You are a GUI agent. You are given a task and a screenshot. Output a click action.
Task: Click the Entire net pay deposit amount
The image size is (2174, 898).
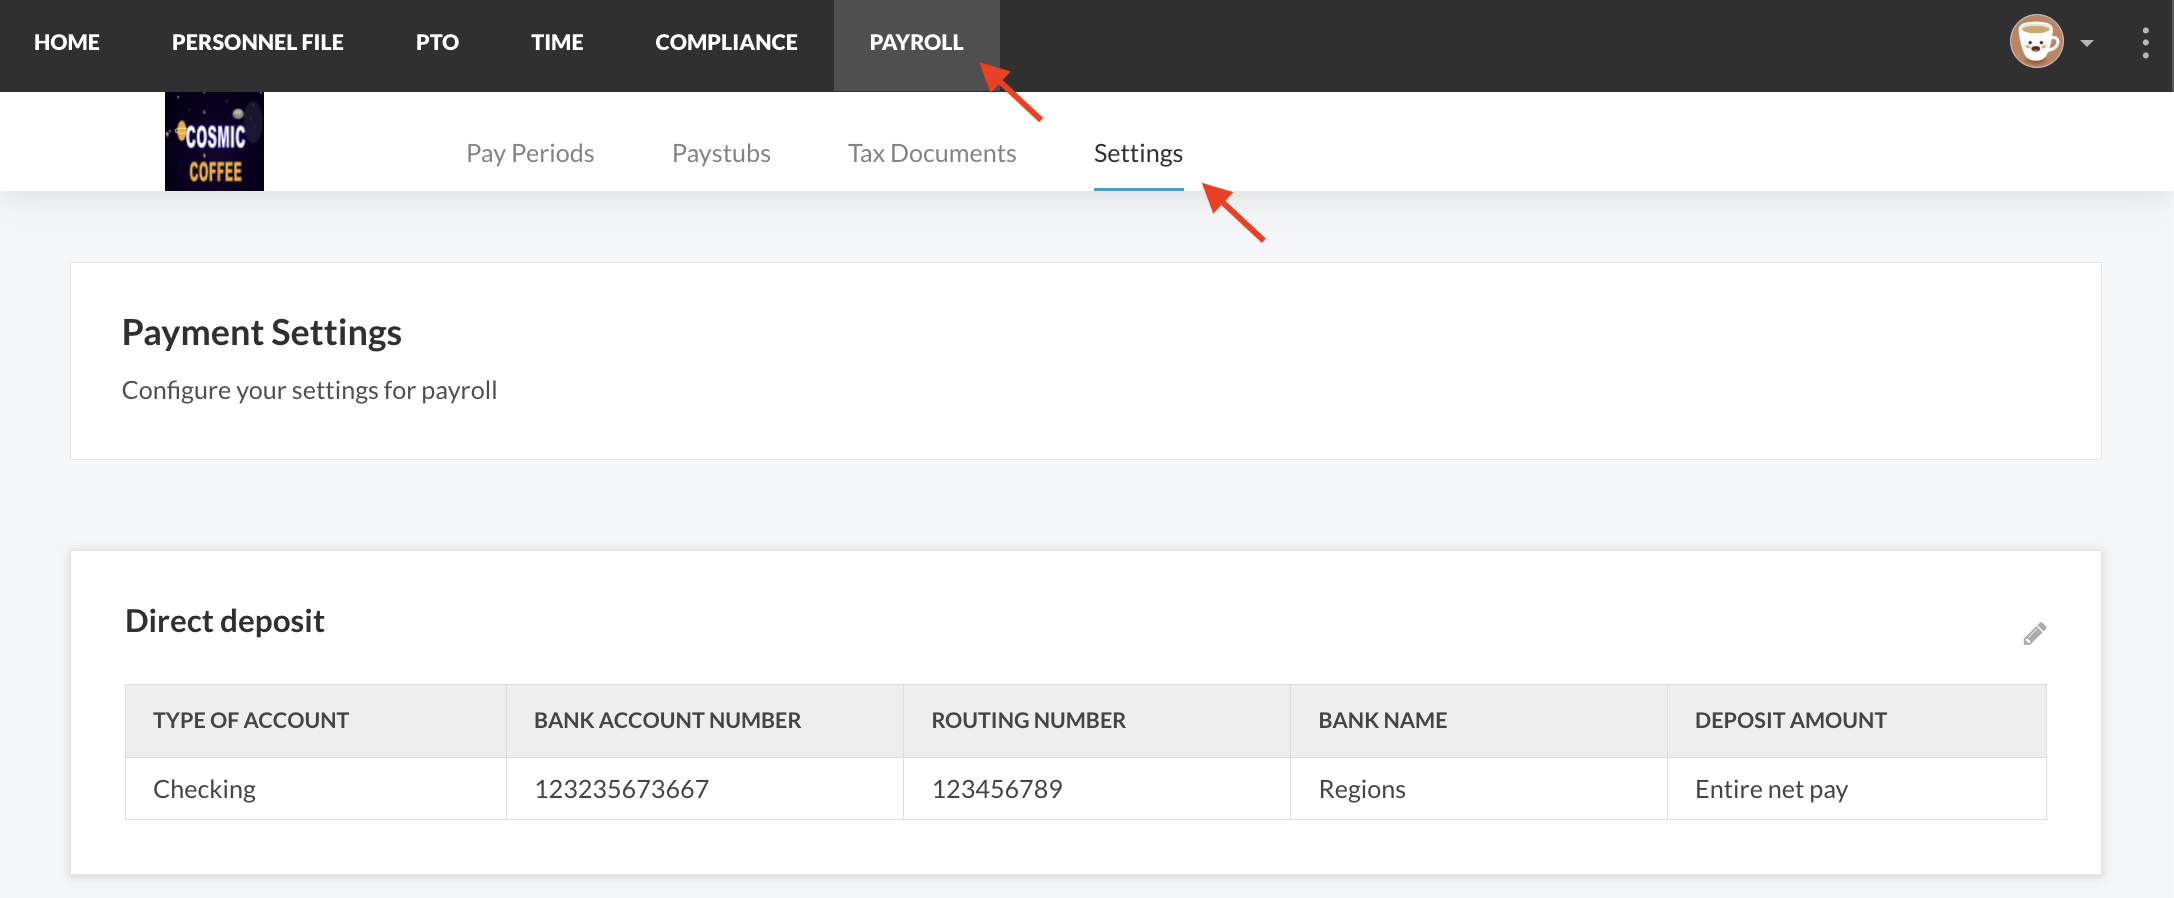[x=1771, y=789]
